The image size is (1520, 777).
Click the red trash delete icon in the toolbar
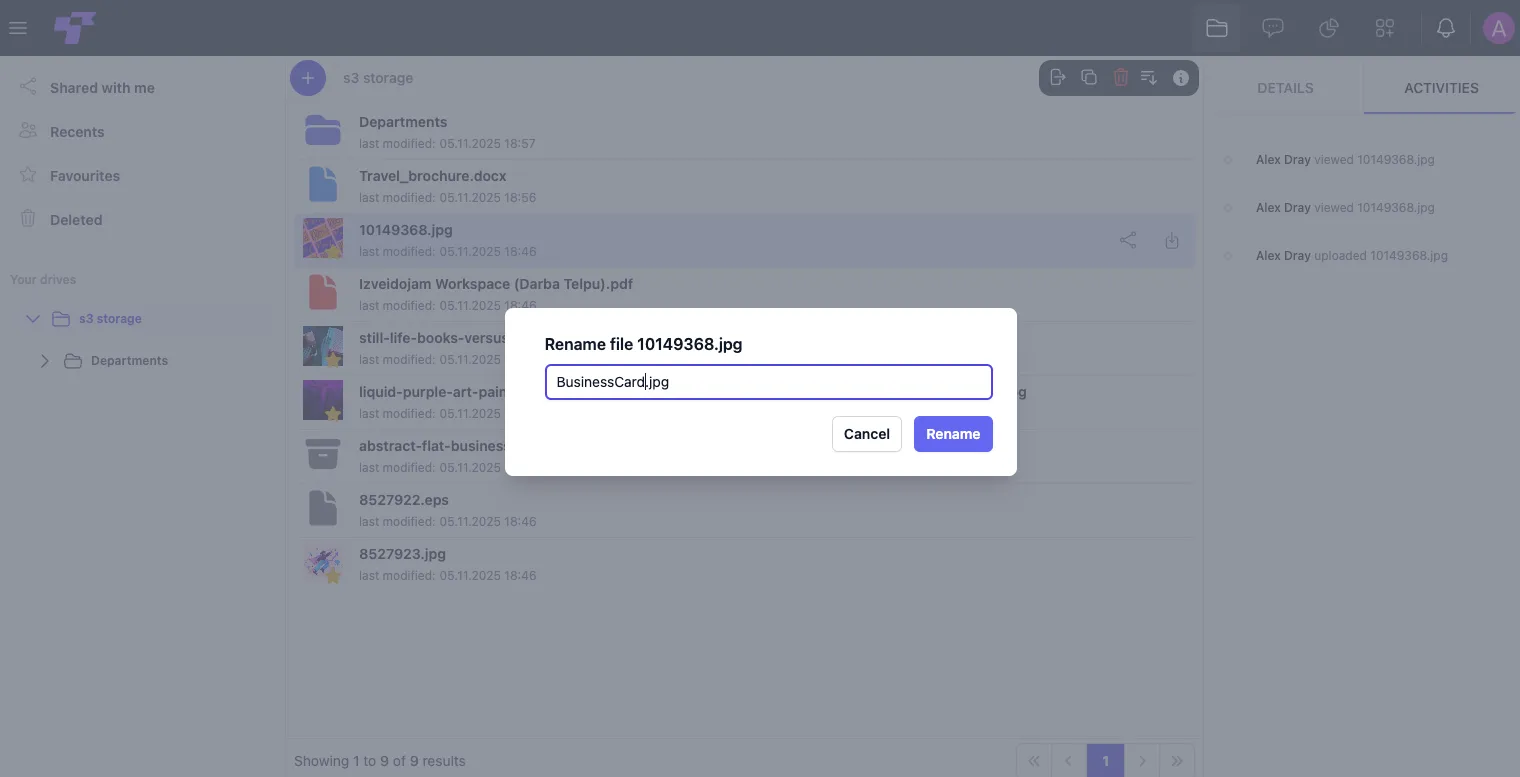pos(1120,77)
